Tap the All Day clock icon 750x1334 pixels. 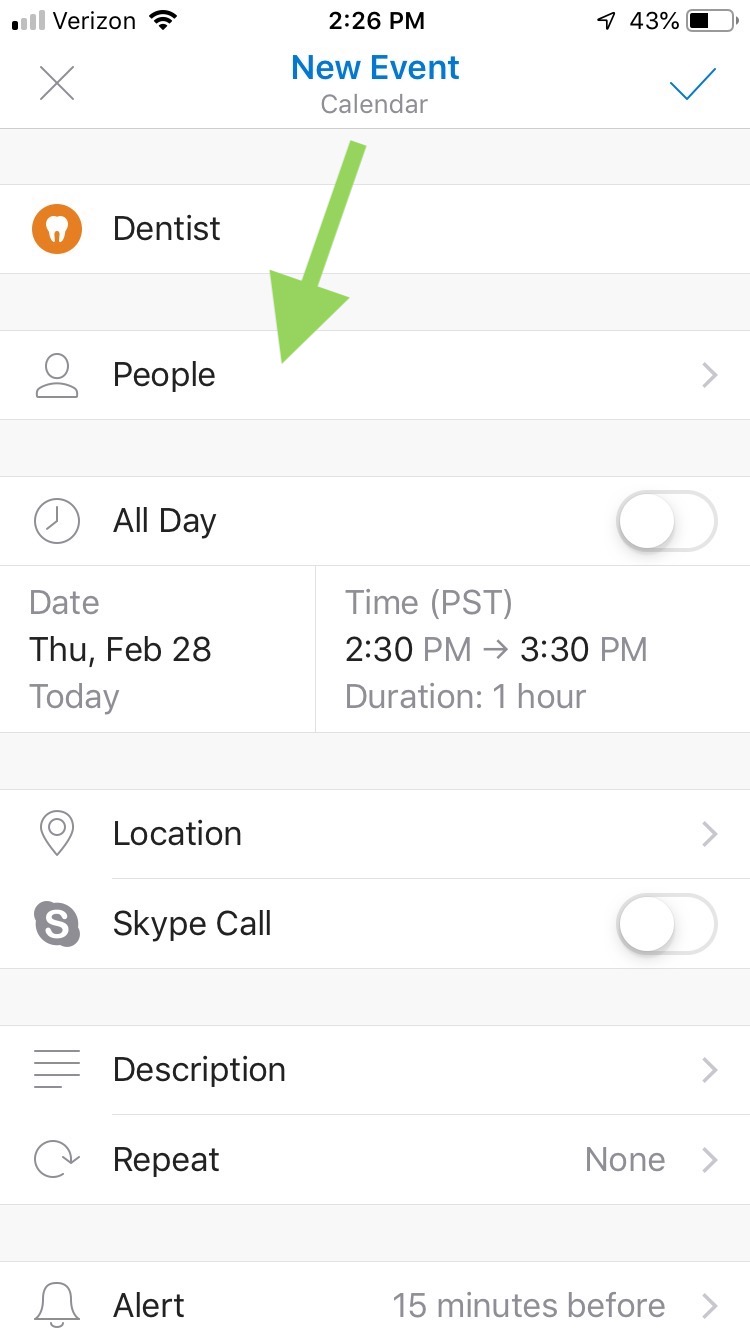click(x=57, y=521)
